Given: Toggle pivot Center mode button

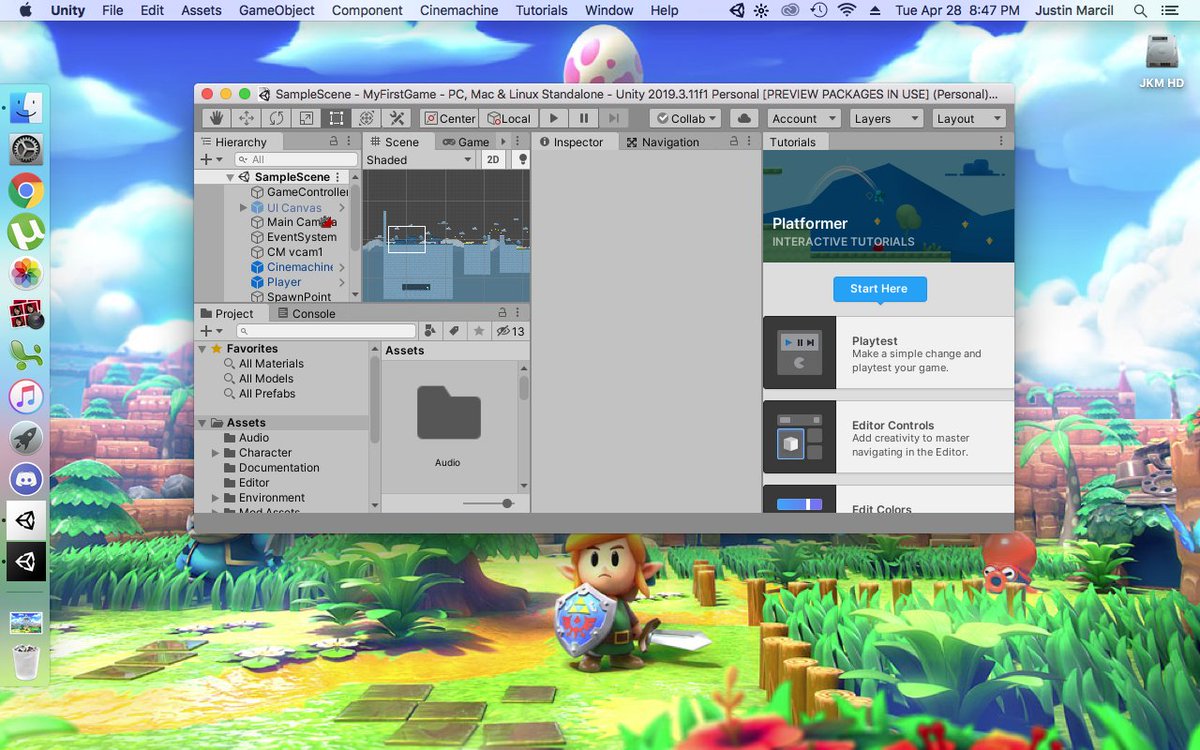Looking at the screenshot, I should 449,118.
